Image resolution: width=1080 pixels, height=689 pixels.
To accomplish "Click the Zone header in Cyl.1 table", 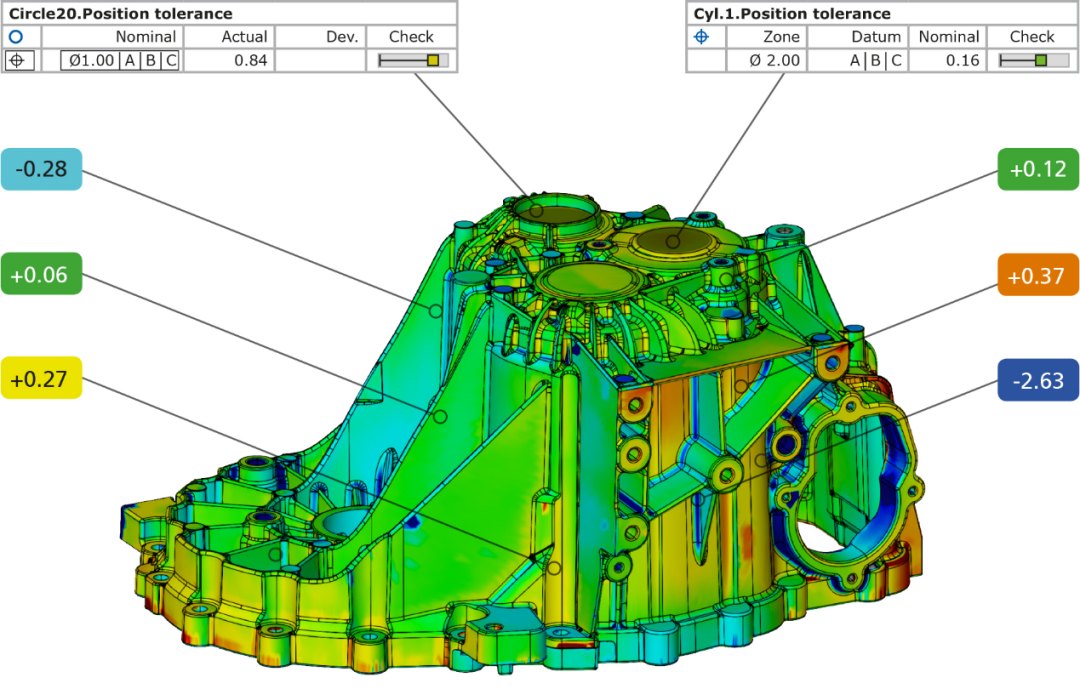I will point(781,37).
